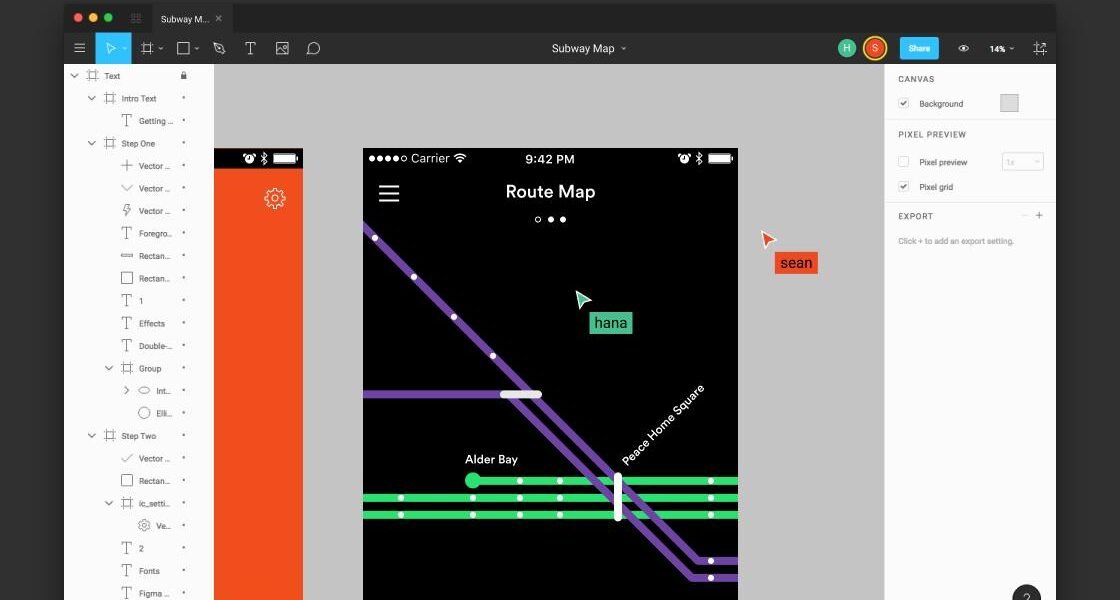Click the Alder Bay station label
The width and height of the screenshot is (1120, 600).
click(491, 459)
